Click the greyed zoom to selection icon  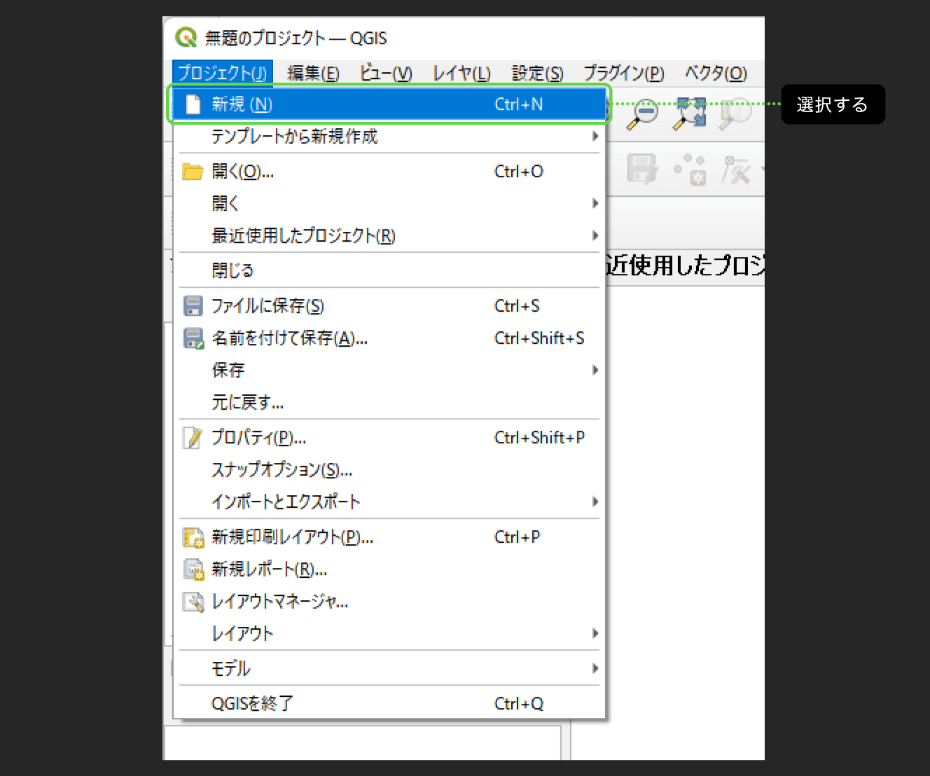(x=734, y=114)
